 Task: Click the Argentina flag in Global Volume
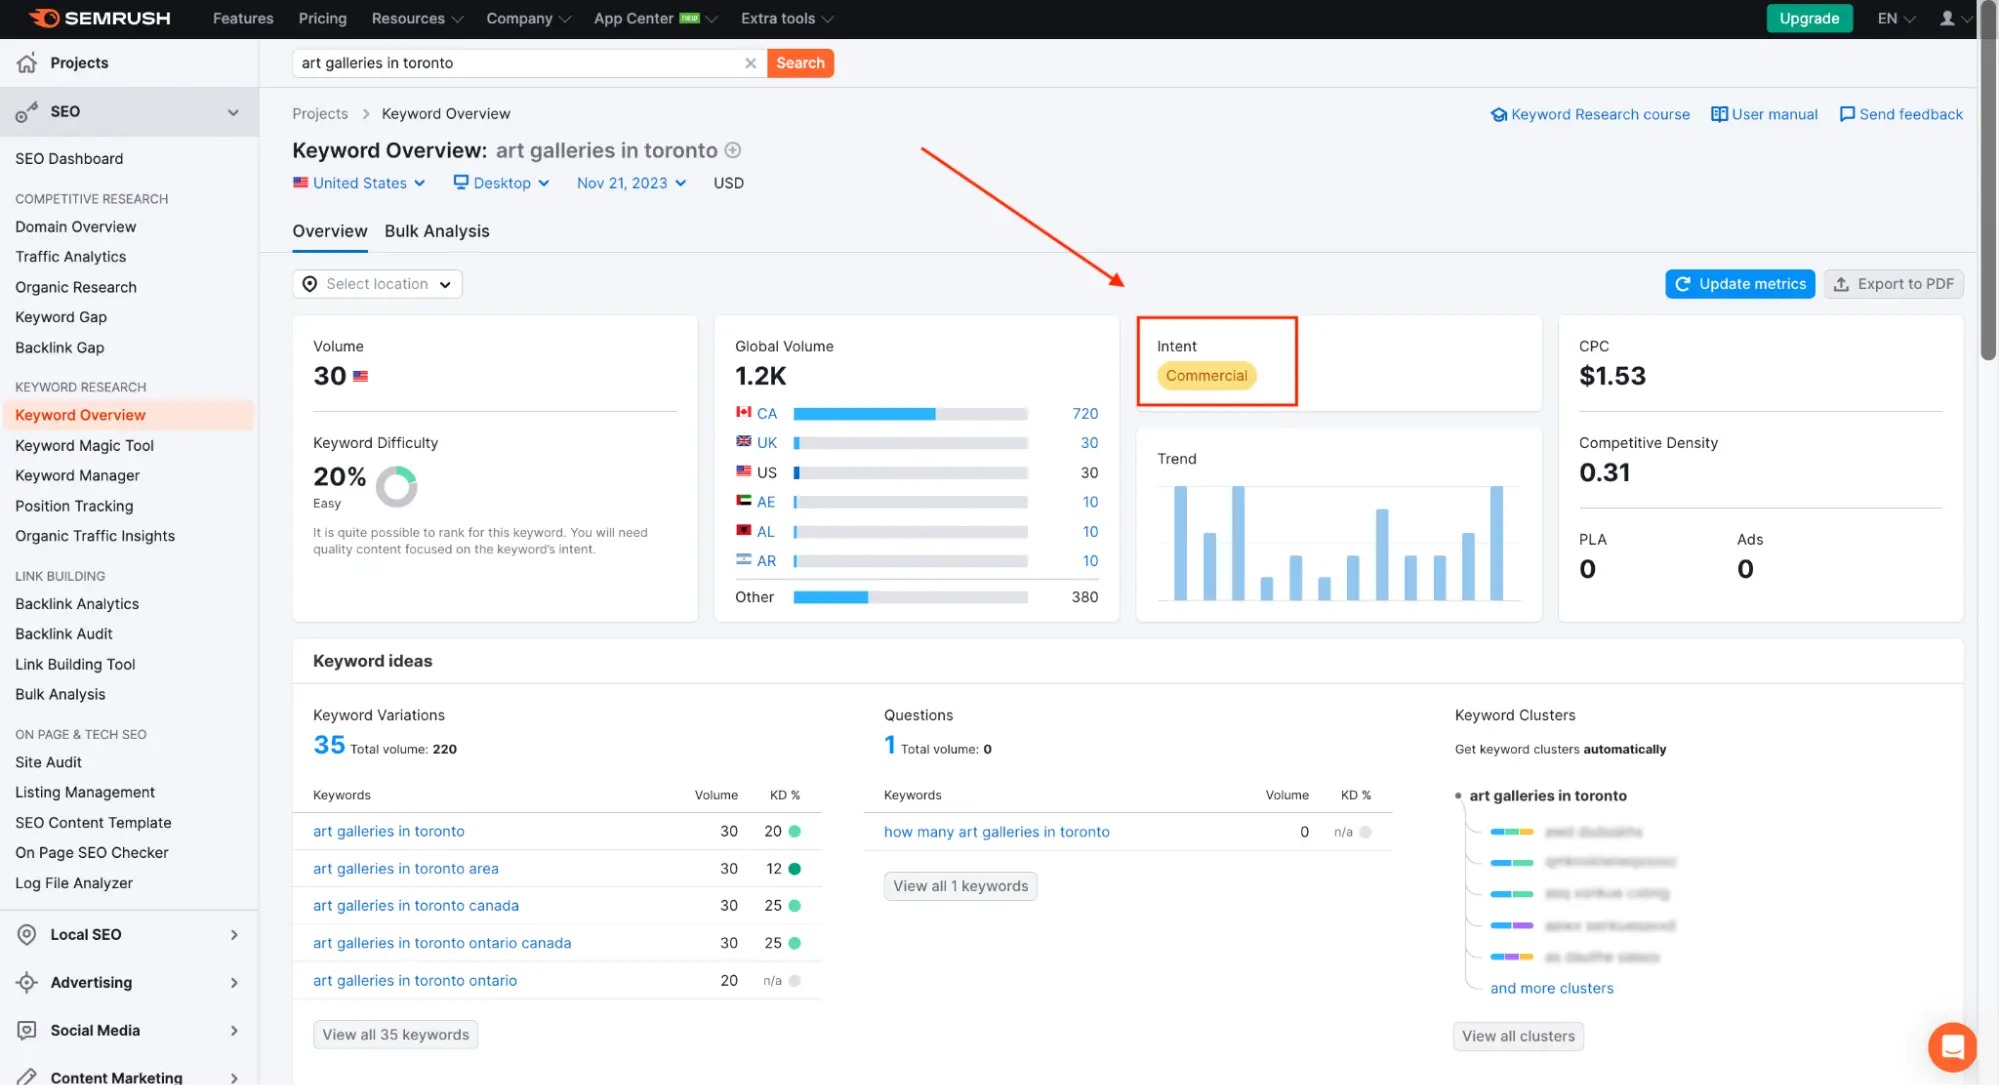point(743,559)
